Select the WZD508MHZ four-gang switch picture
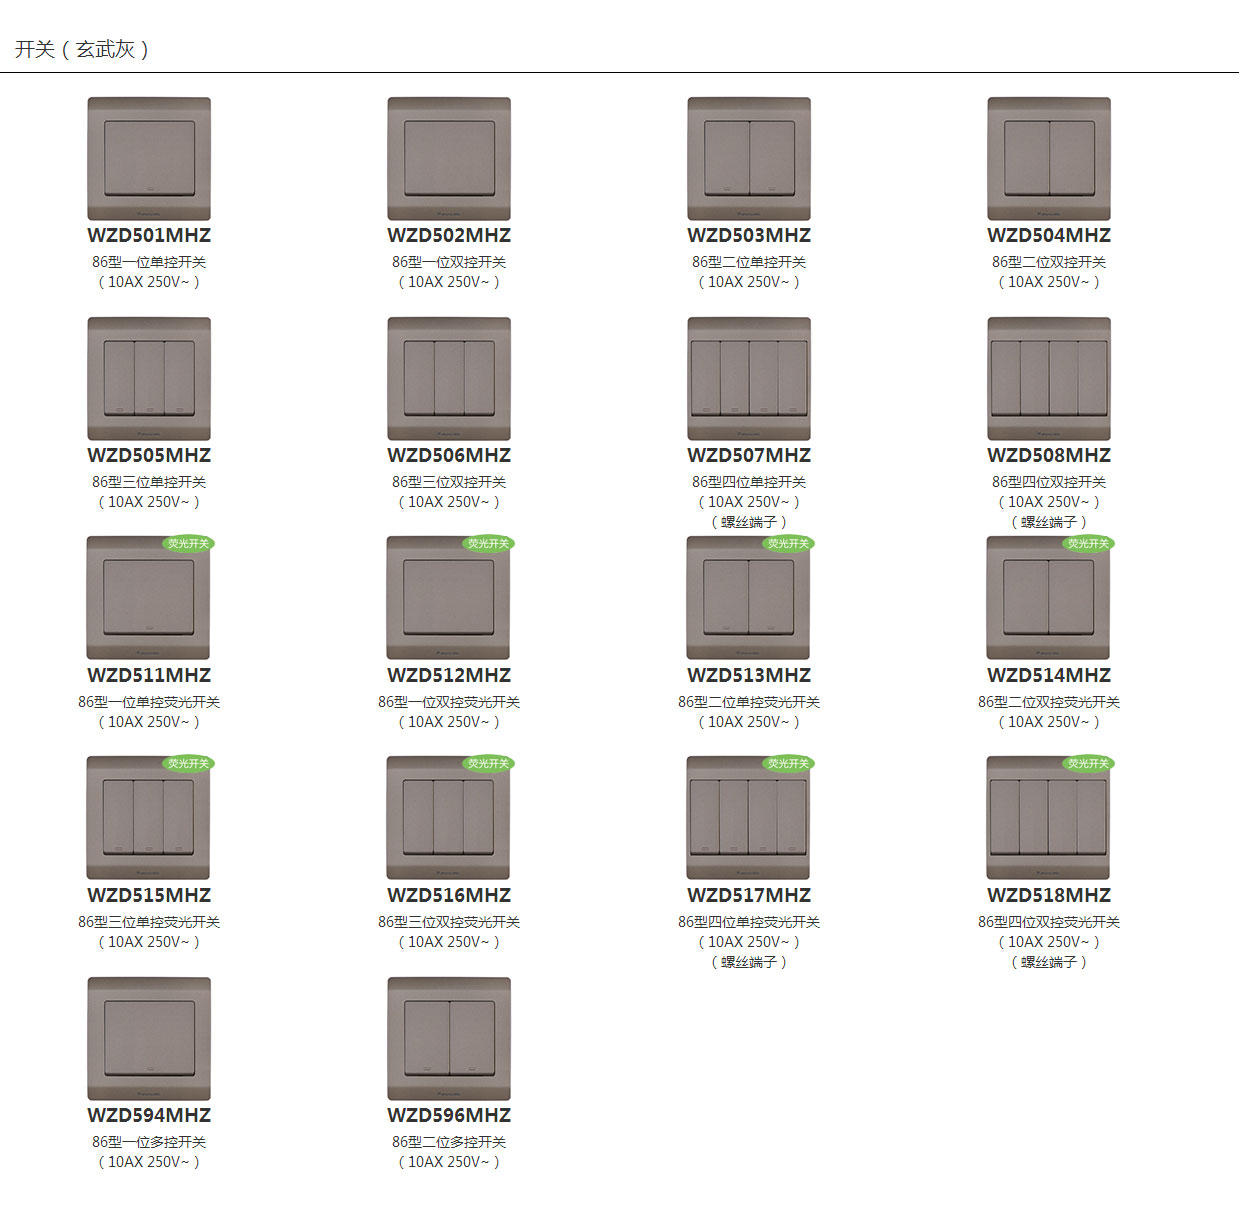Image resolution: width=1241 pixels, height=1214 pixels. [x=1049, y=378]
